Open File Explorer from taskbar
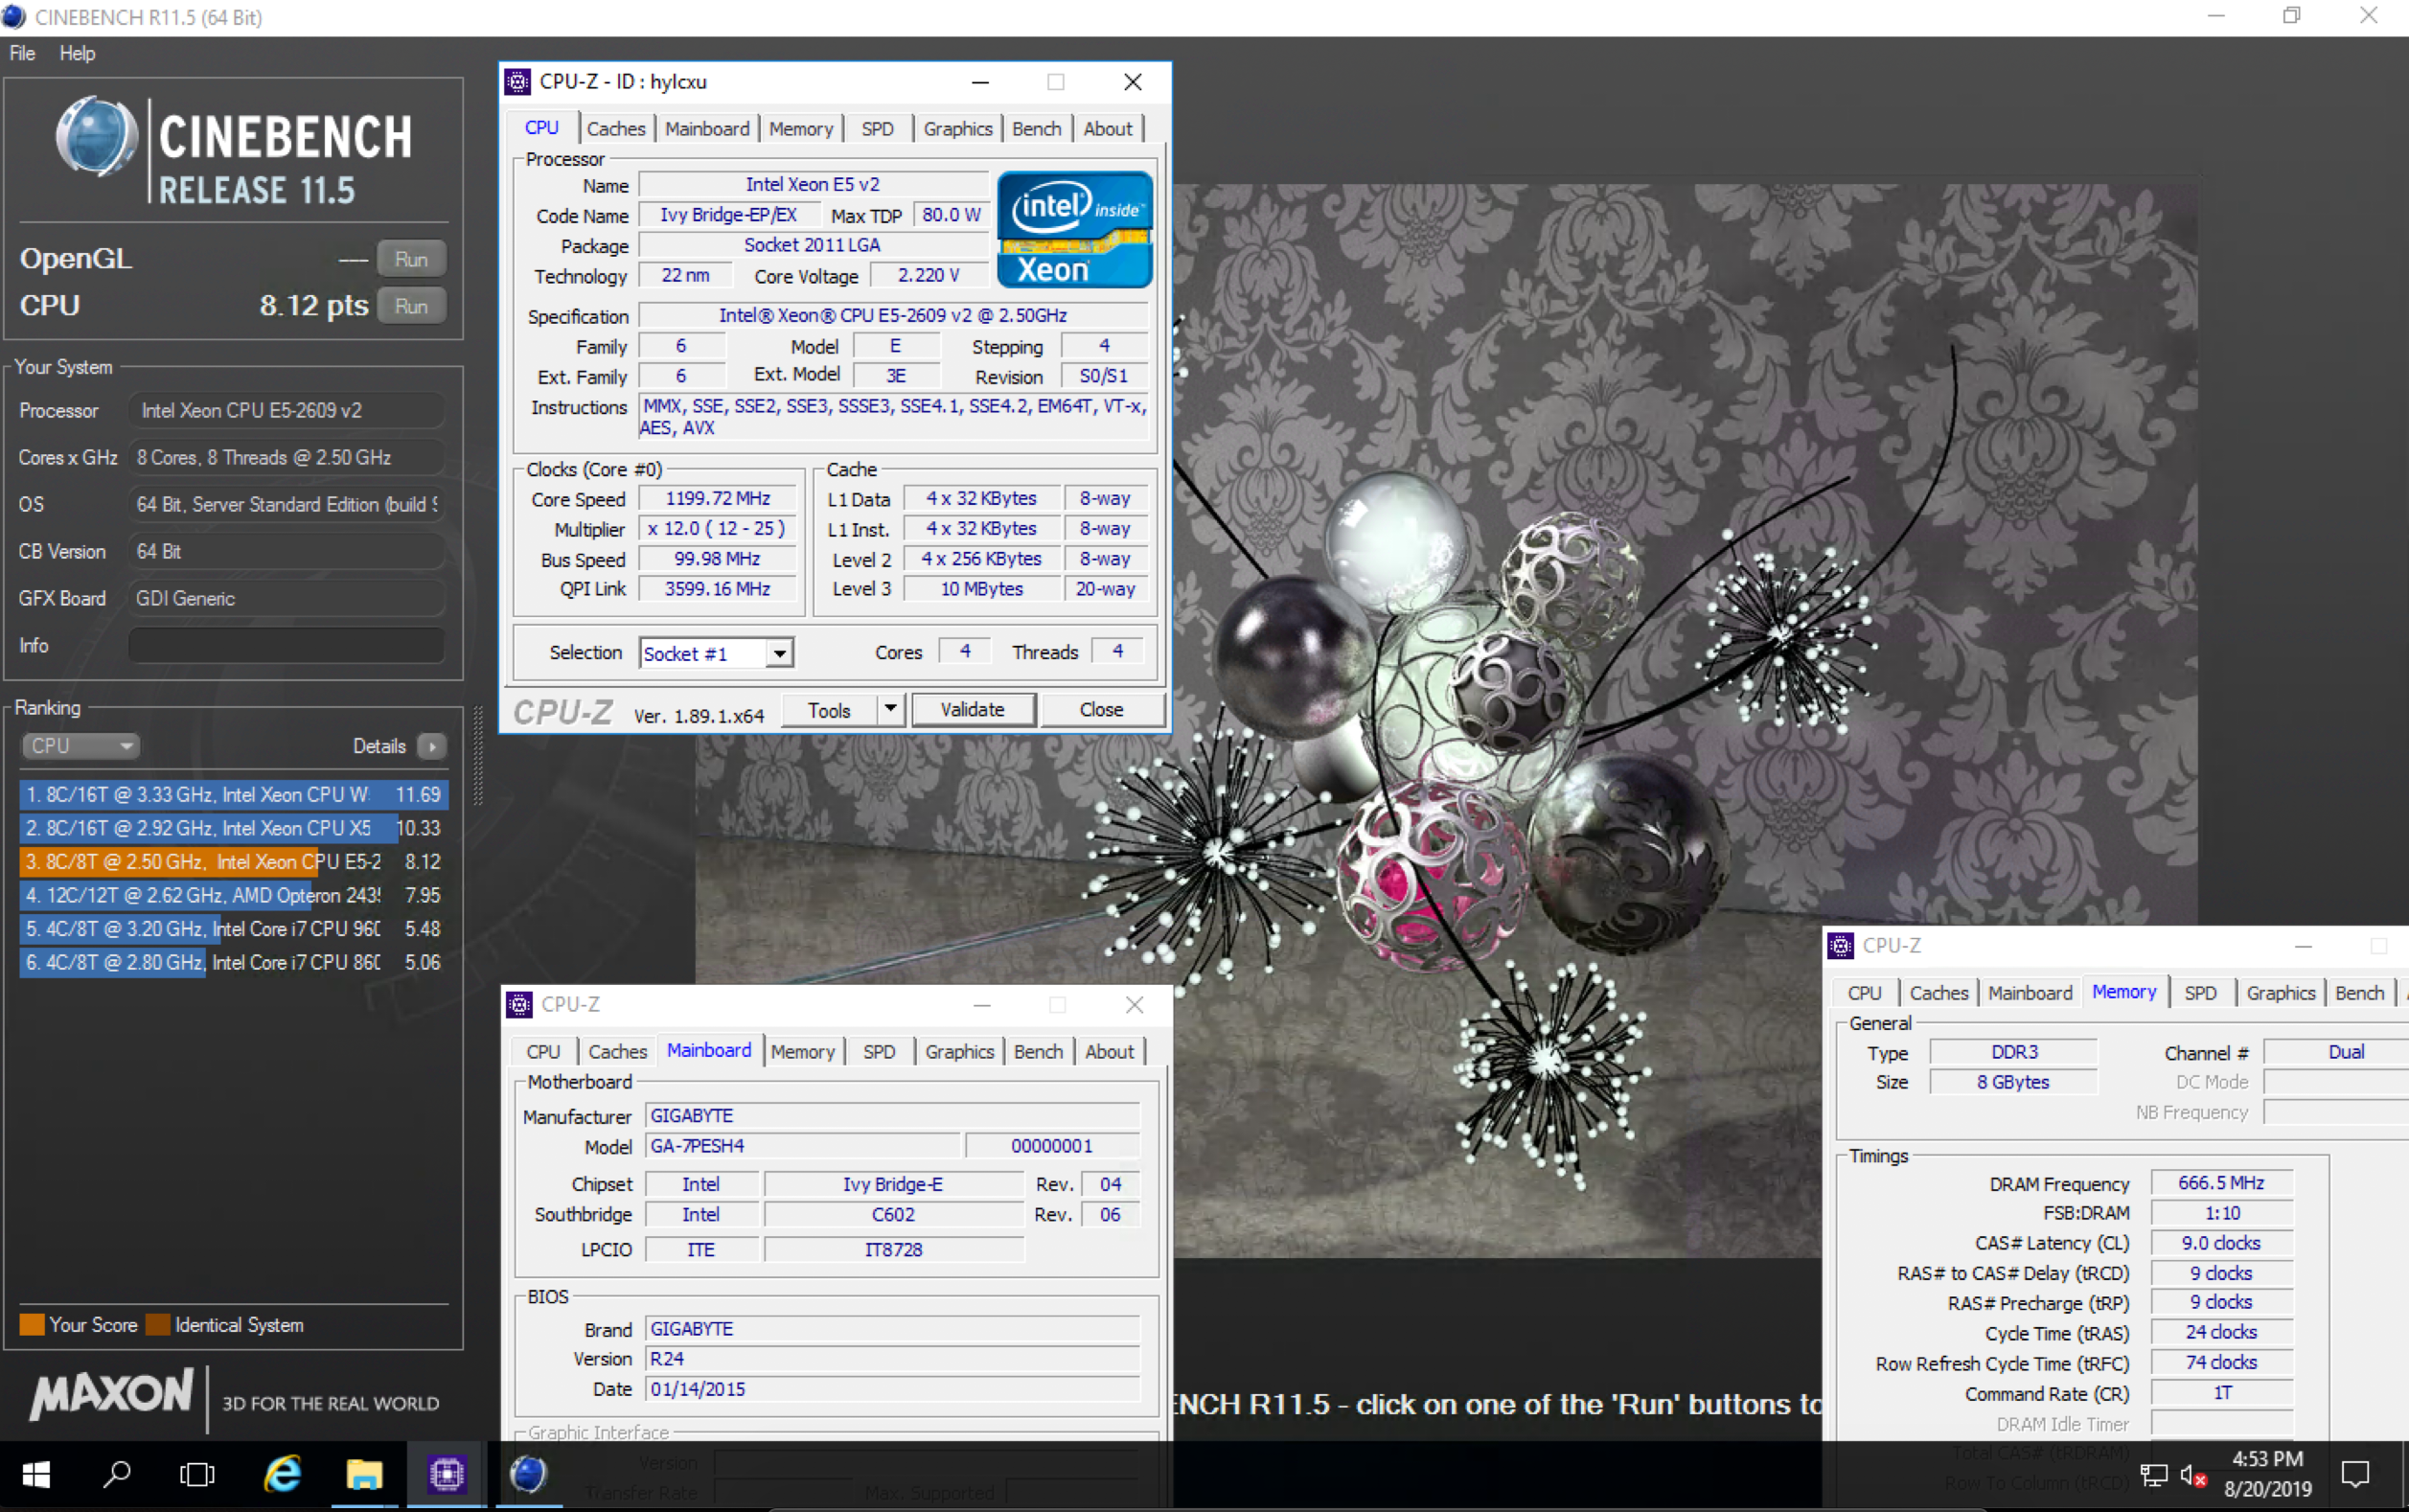2409x1512 pixels. (364, 1475)
